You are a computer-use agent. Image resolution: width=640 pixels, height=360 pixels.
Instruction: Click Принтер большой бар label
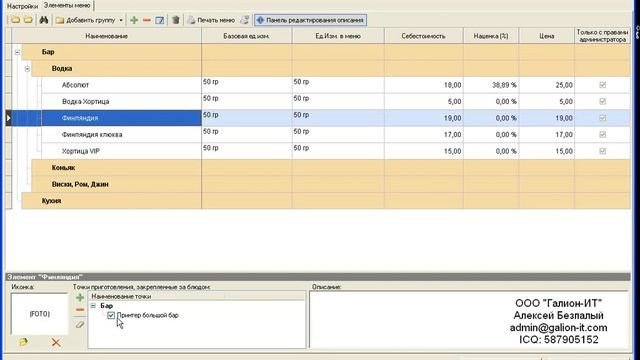[x=148, y=315]
